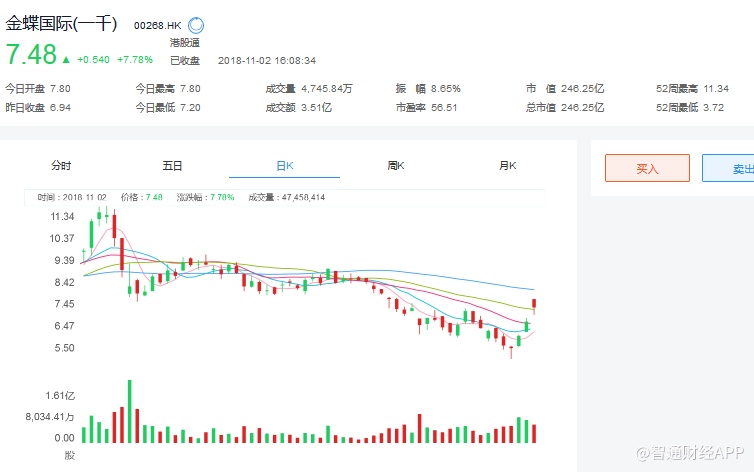Open the 分时 intraday chart tab
Viewport: 754px width, 472px height.
coord(61,166)
